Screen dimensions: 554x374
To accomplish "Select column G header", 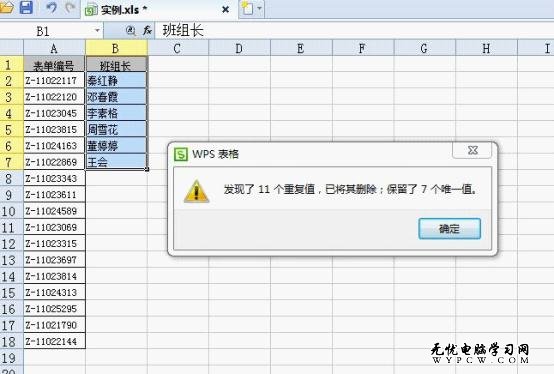I will (425, 48).
